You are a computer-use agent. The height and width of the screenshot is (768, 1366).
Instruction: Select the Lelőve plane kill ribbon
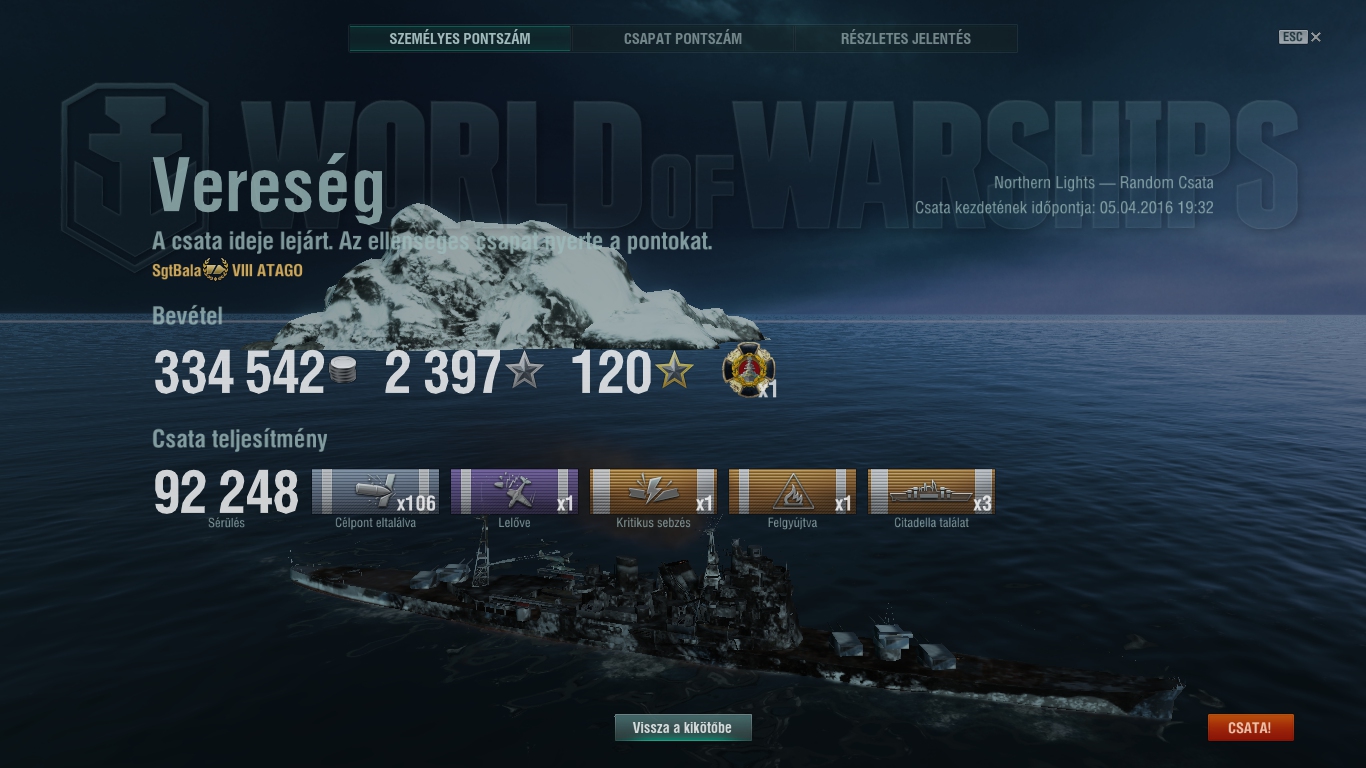tap(514, 491)
